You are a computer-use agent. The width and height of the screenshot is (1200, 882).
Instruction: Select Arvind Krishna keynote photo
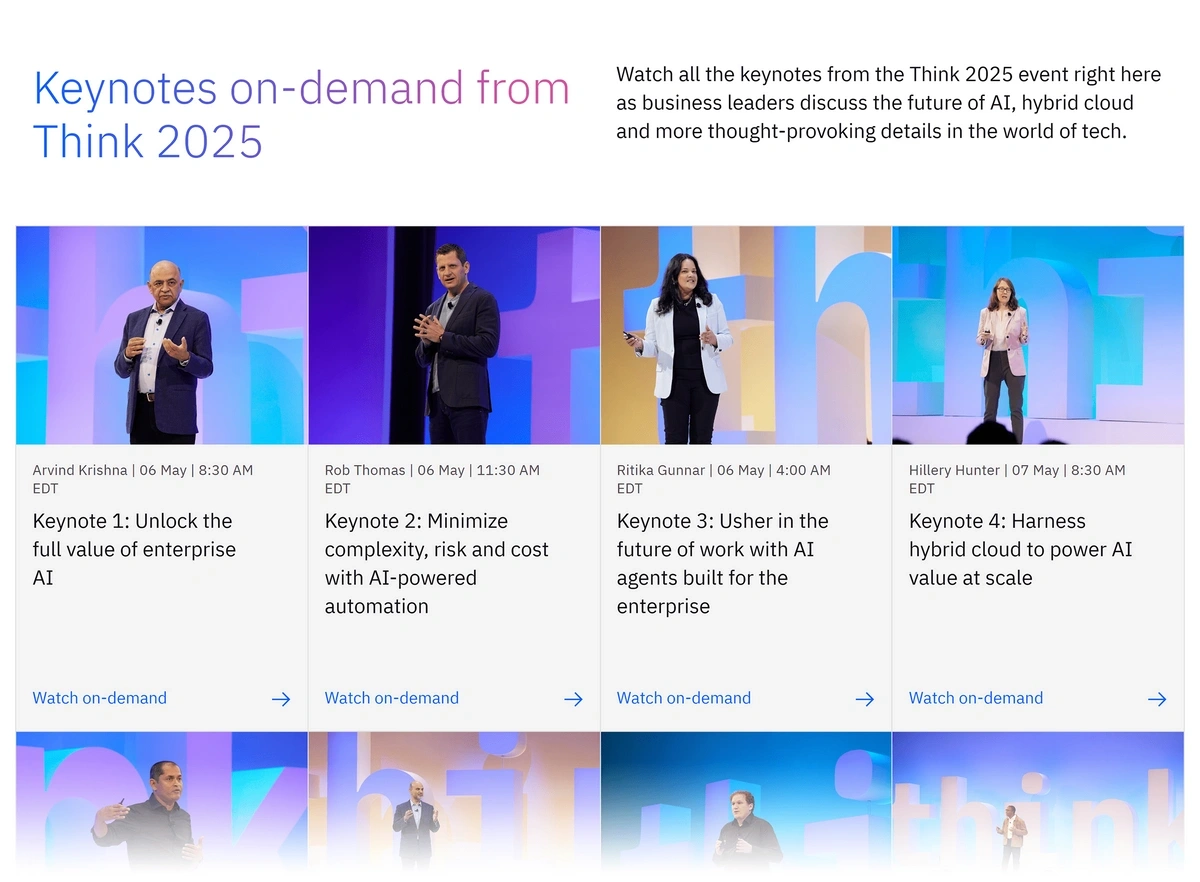click(162, 335)
